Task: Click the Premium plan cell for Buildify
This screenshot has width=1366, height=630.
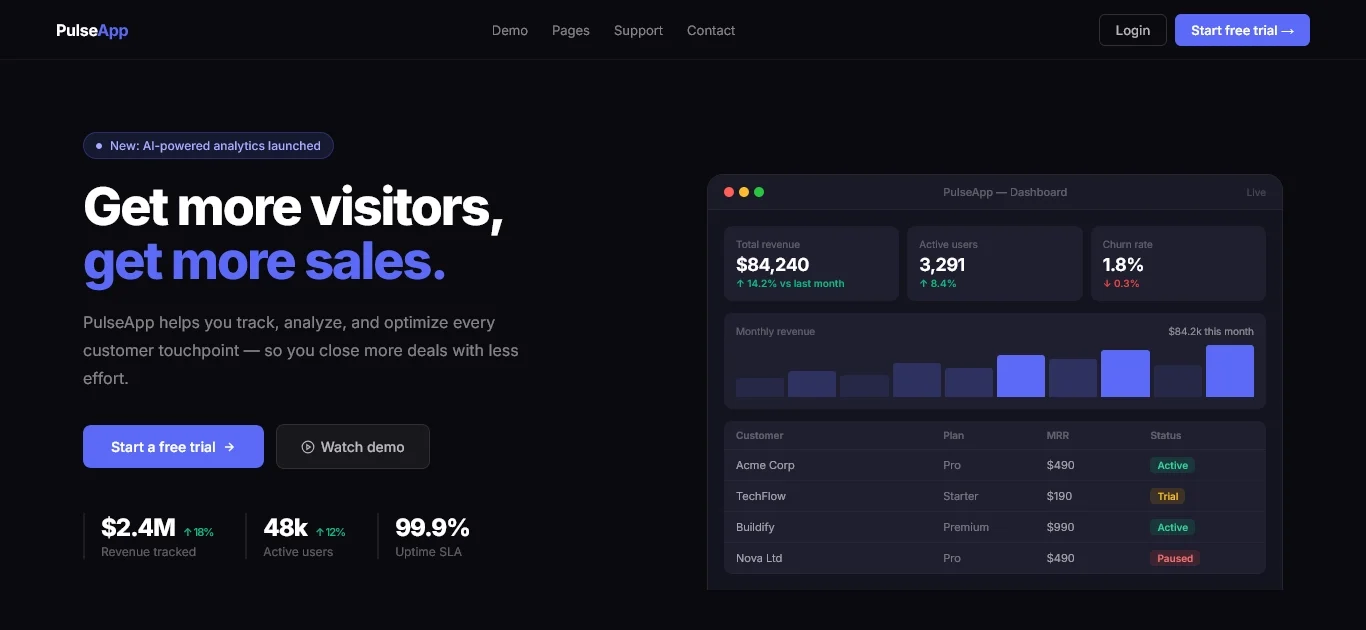Action: click(966, 527)
